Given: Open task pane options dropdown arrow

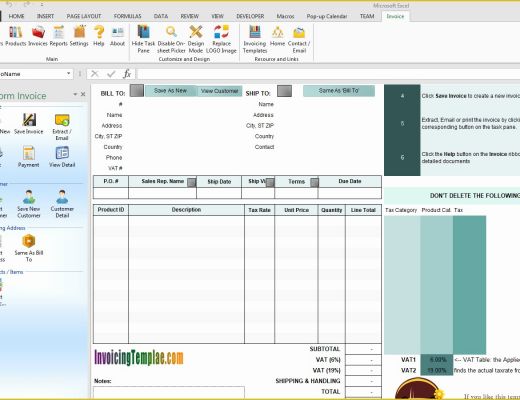Looking at the screenshot, I should point(75,95).
